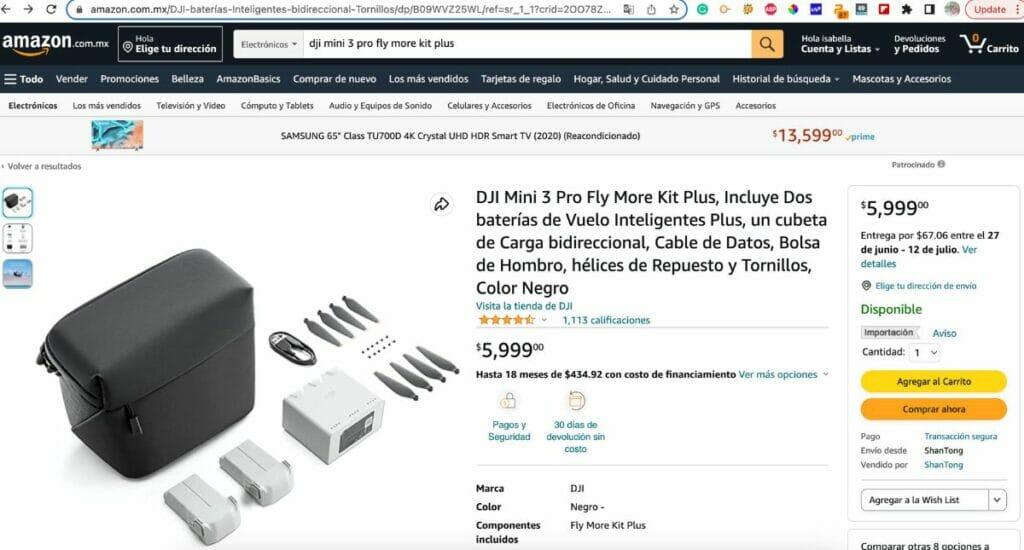Bookmark this page with the star icon

coord(674,9)
